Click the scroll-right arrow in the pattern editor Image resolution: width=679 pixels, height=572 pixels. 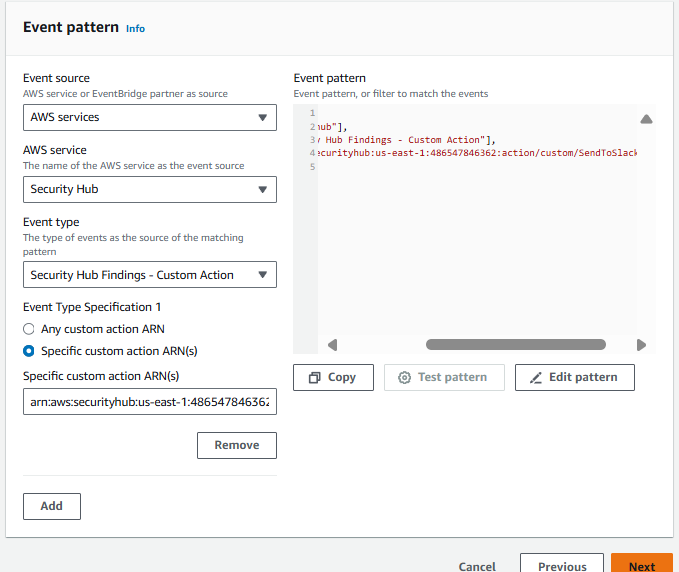(641, 345)
